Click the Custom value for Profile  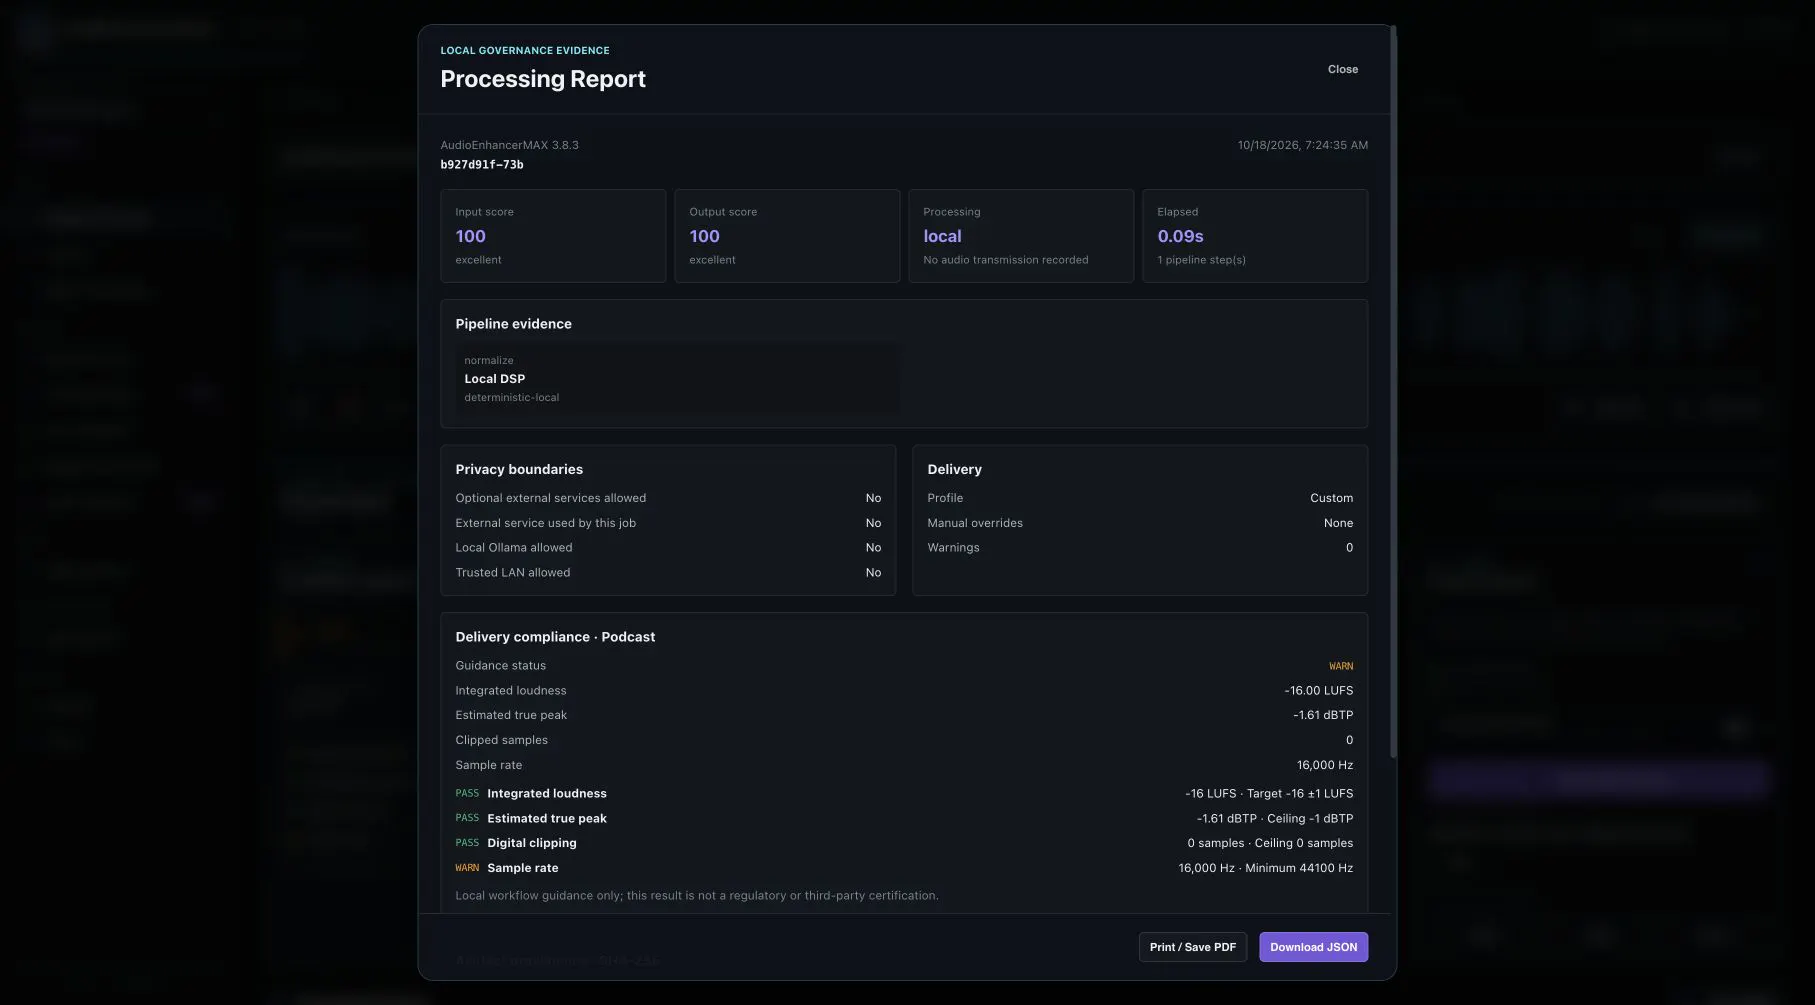coord(1331,498)
